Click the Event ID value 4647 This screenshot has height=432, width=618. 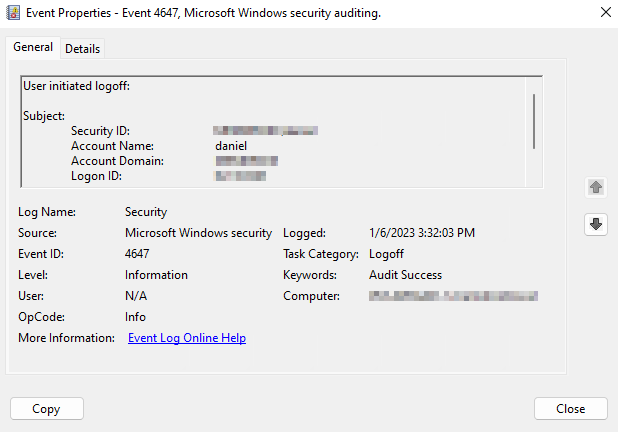point(137,254)
